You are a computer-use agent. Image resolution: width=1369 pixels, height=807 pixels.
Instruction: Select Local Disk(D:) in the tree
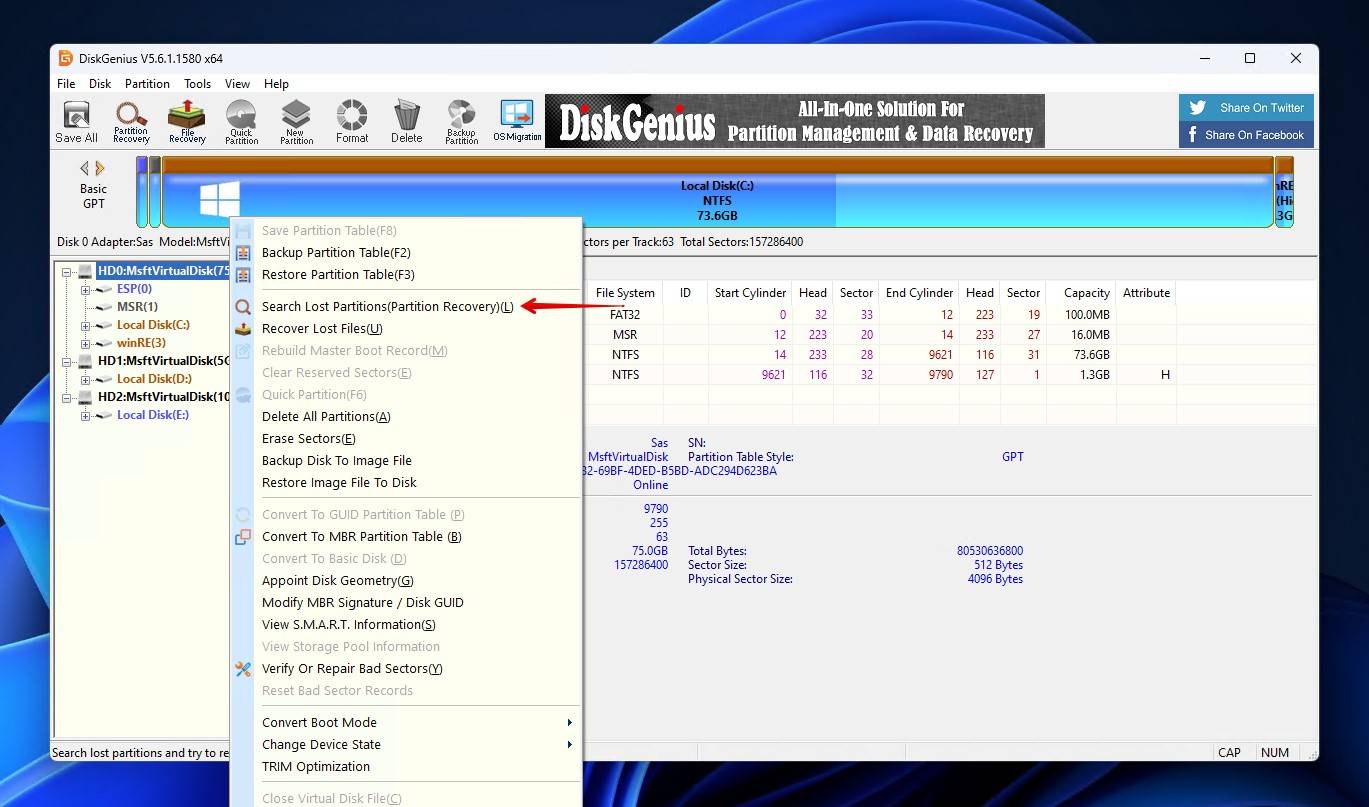(153, 379)
